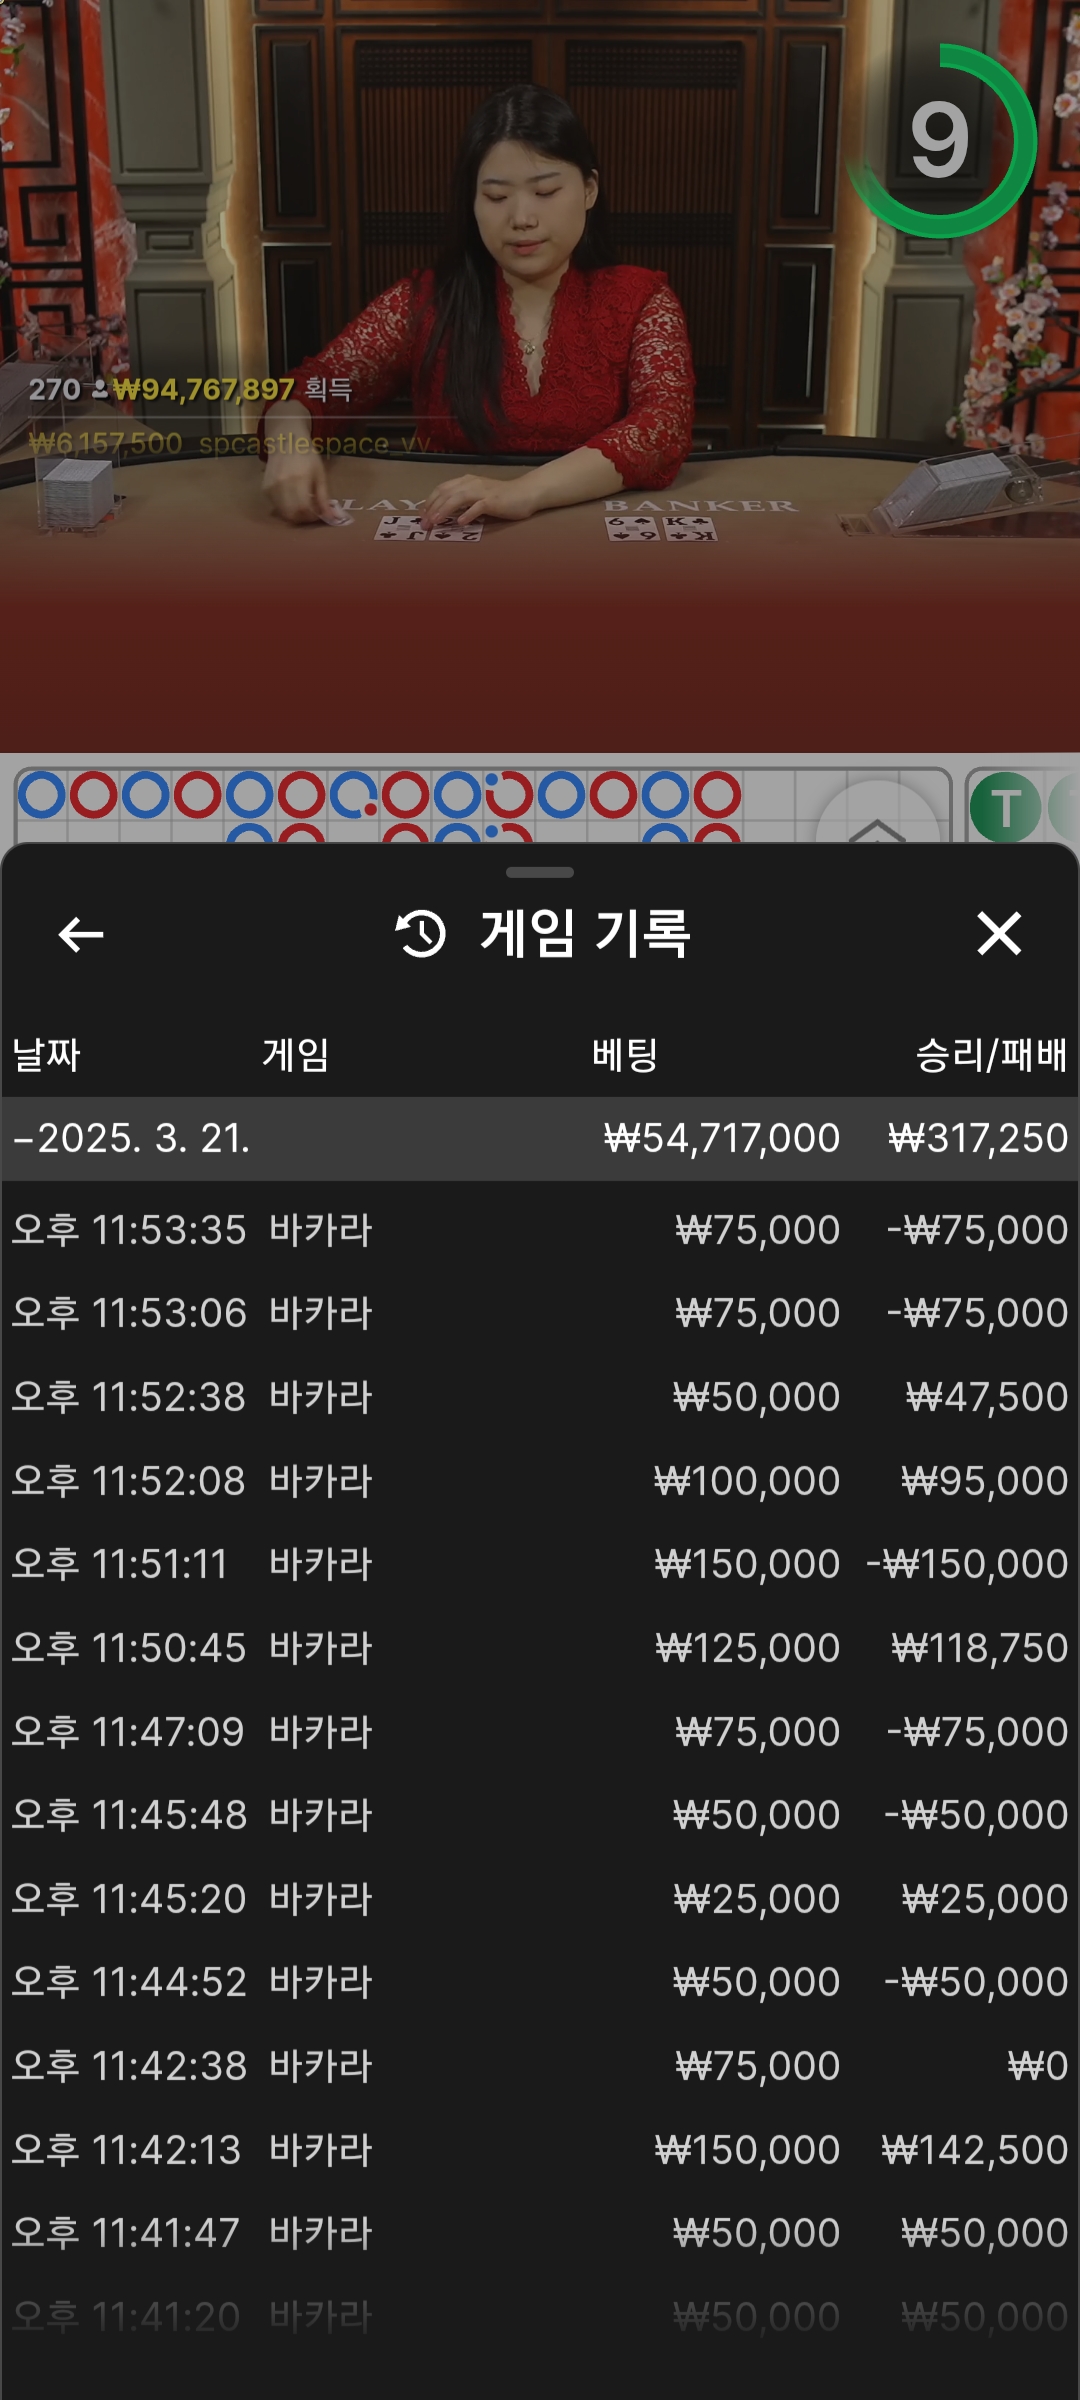Click the first blue circle in roadmap

[42, 795]
